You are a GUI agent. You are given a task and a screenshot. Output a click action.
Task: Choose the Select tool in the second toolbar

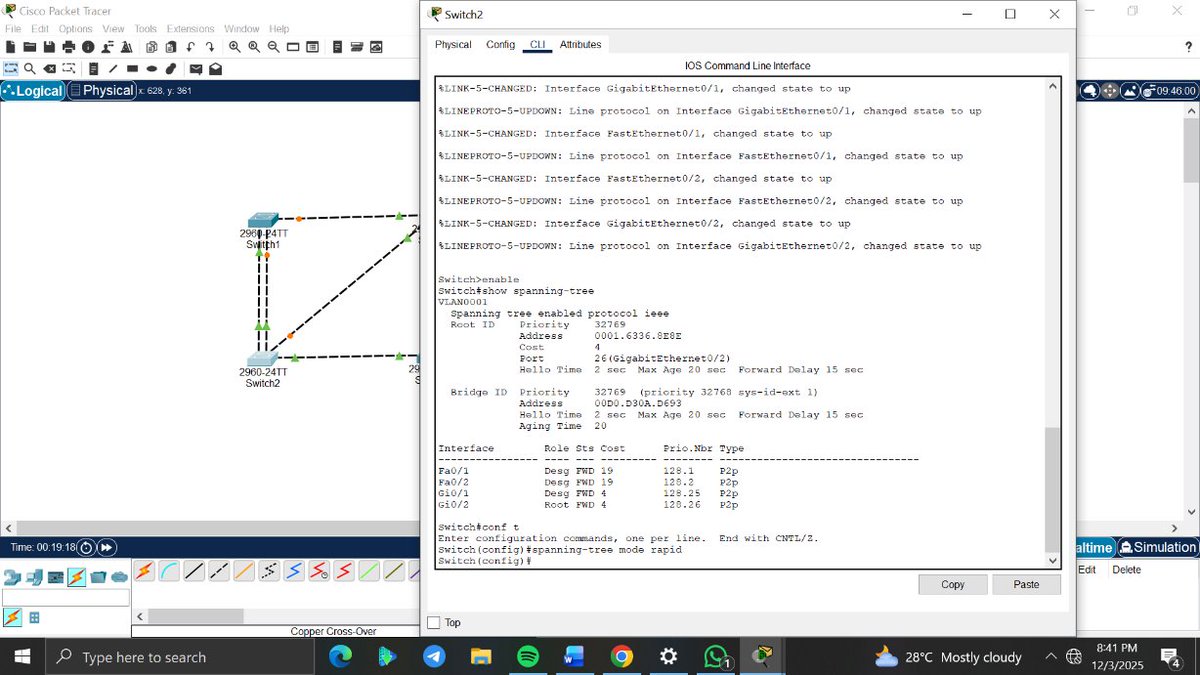[x=11, y=69]
